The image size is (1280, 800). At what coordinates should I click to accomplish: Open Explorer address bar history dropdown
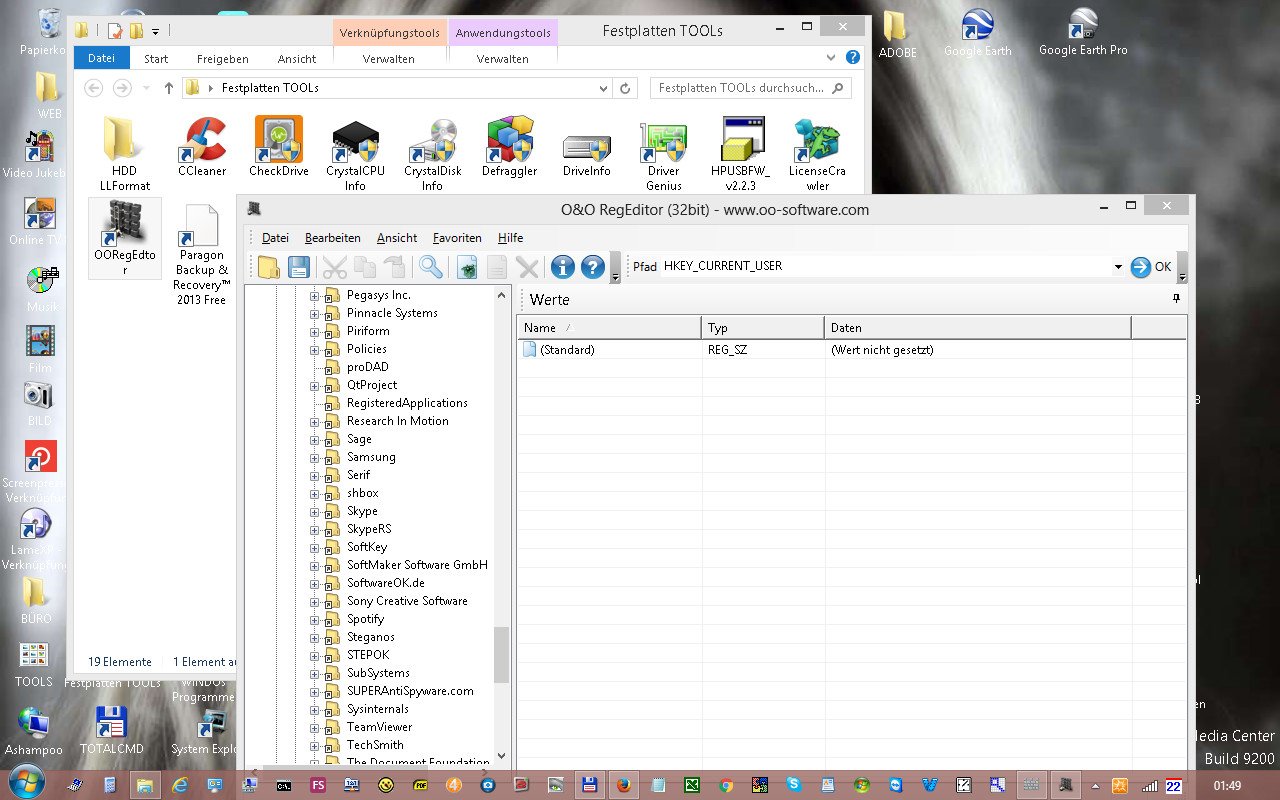[604, 88]
